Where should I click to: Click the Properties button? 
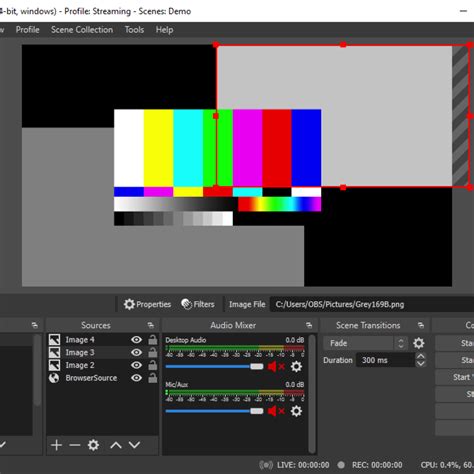(147, 304)
